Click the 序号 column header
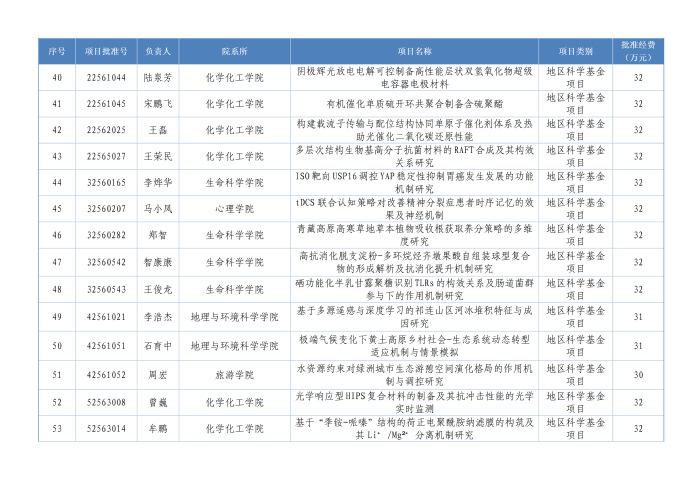This screenshot has height=489, width=691. [x=57, y=51]
